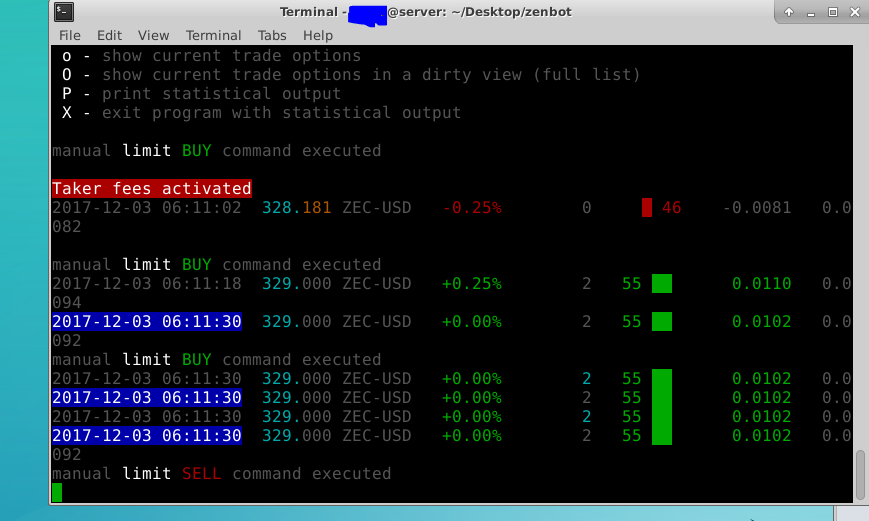Click the terminal vertical scrollbar handle
This screenshot has height=521, width=869.
pos(860,475)
